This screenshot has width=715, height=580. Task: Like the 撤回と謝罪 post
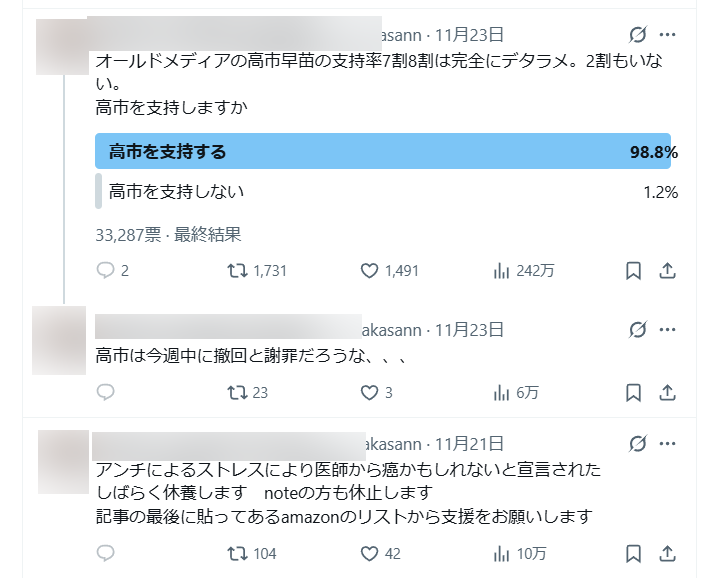coord(369,393)
